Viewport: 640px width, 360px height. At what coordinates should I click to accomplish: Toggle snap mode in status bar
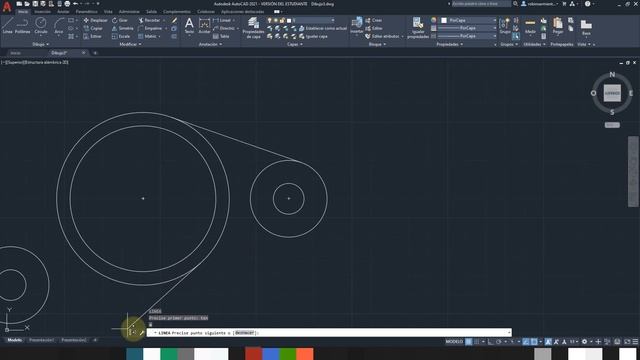point(477,342)
